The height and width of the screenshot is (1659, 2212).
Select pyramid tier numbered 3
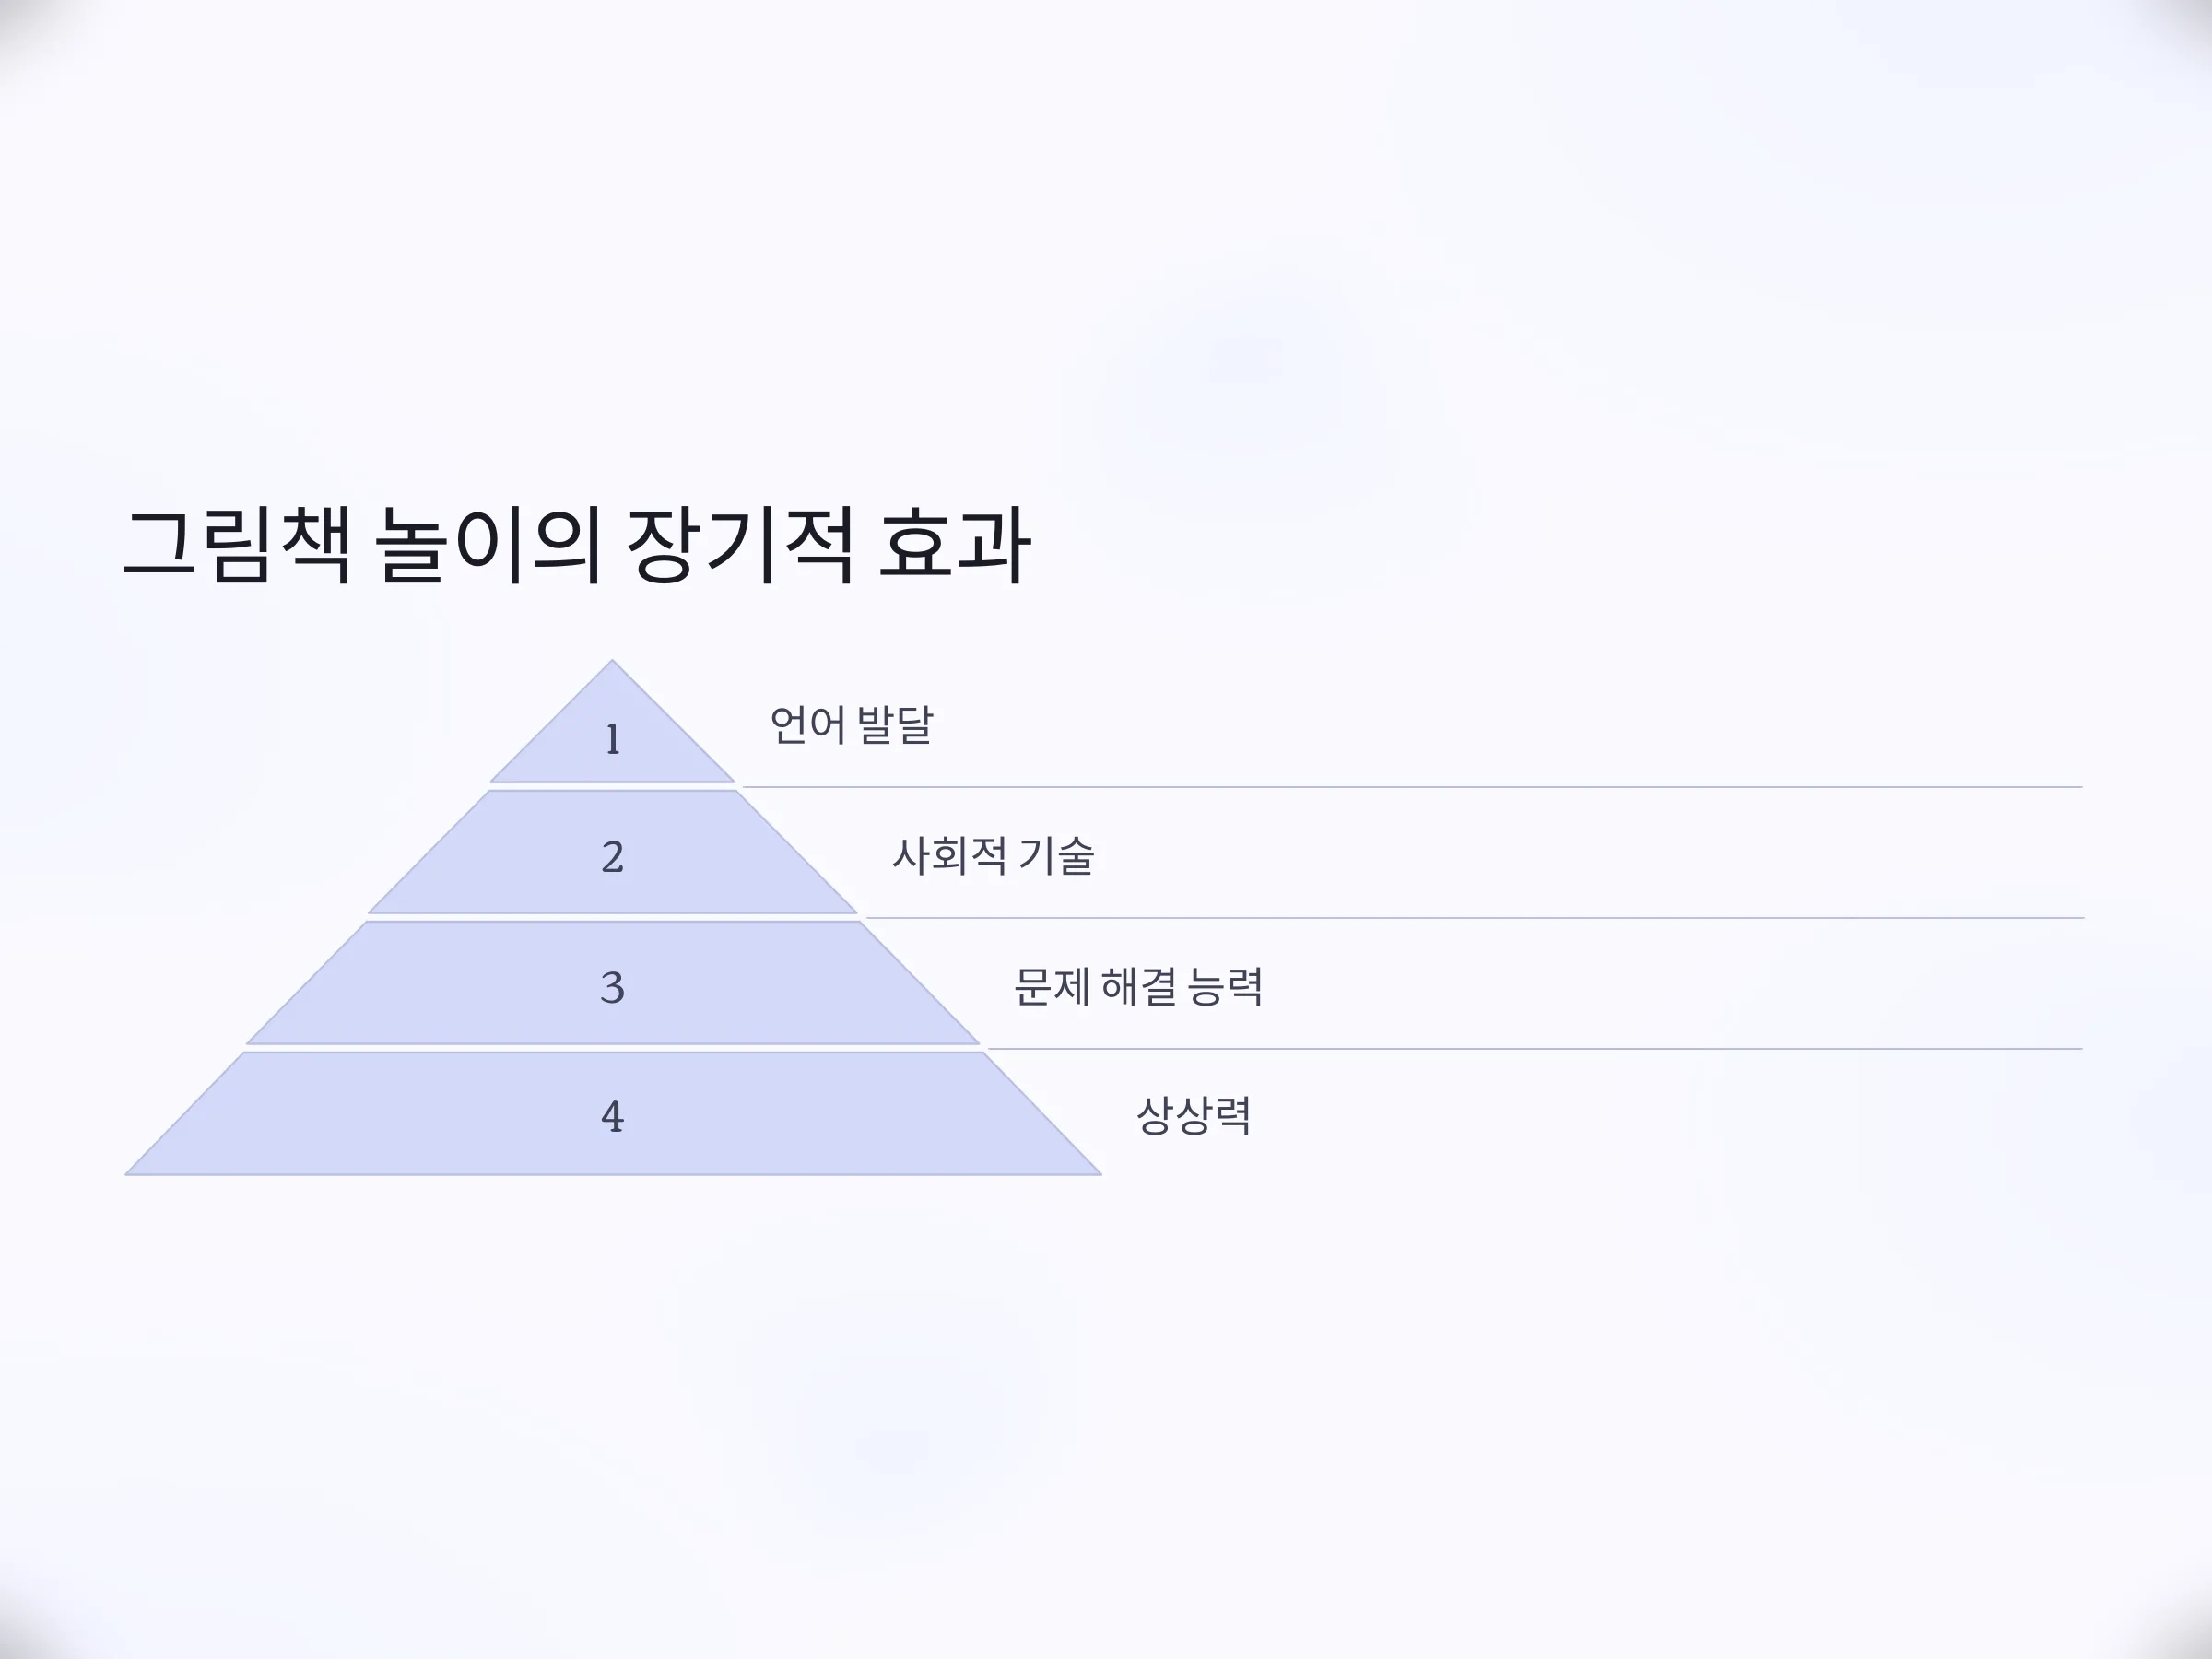click(x=612, y=983)
